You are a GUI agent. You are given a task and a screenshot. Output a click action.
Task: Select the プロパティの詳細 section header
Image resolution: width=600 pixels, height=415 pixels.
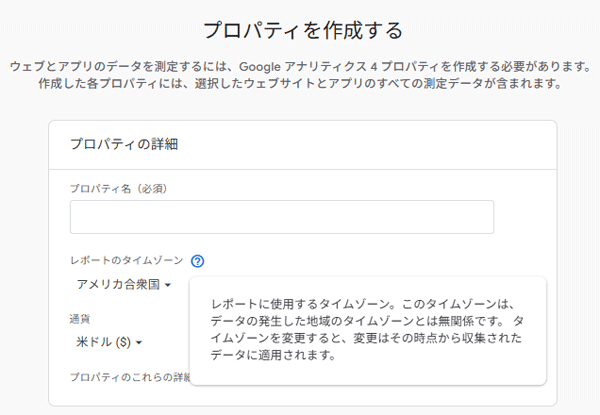point(124,144)
